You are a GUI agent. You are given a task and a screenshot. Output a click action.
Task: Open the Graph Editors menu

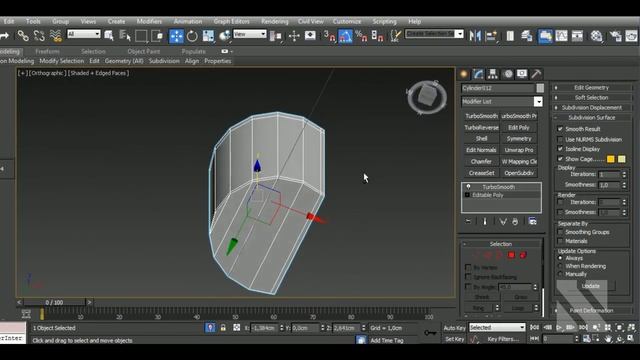click(x=231, y=21)
